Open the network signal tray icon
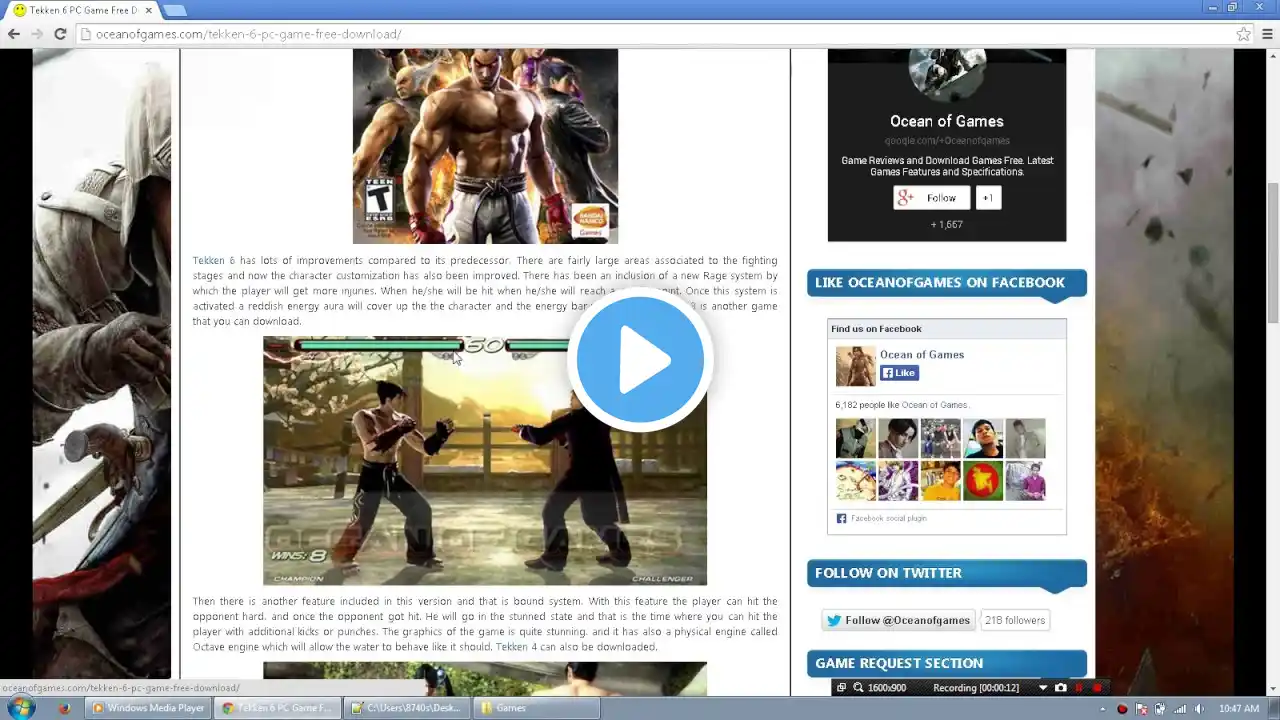Screen dimensions: 1280x720 (1179, 709)
